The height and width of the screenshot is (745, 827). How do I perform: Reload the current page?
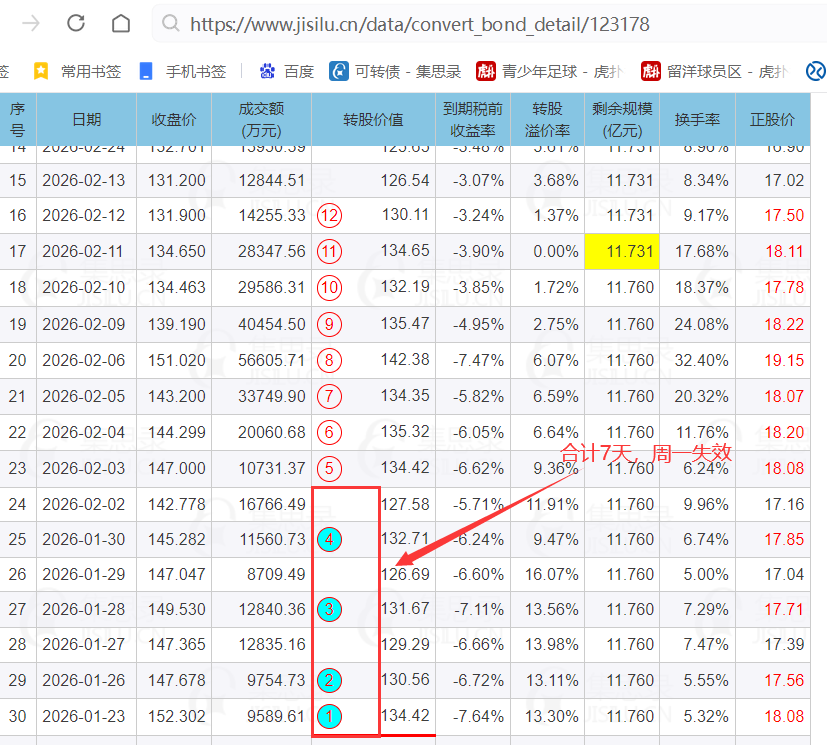point(76,23)
